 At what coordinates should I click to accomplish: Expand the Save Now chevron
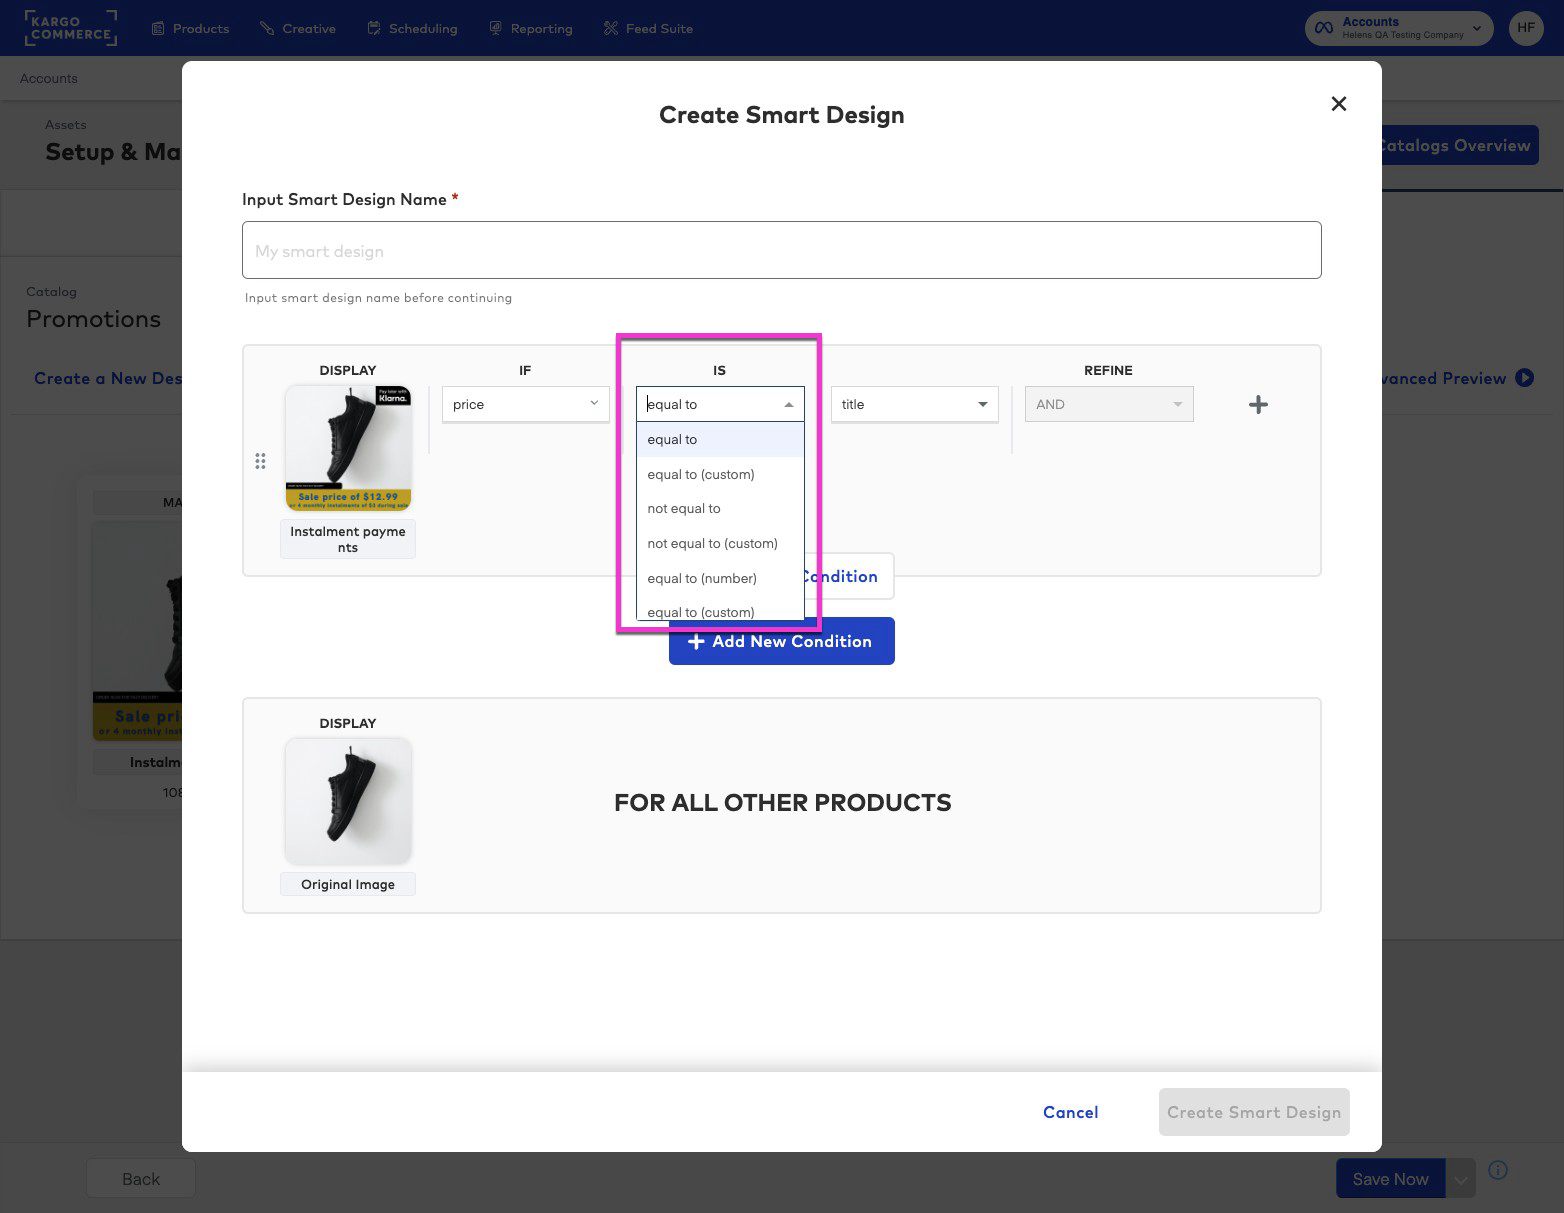1459,1178
